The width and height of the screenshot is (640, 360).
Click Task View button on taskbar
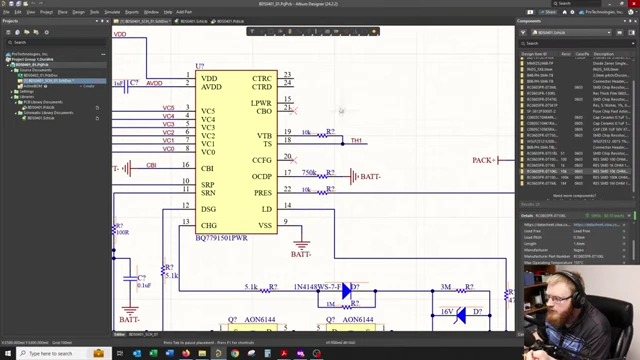coord(120,353)
